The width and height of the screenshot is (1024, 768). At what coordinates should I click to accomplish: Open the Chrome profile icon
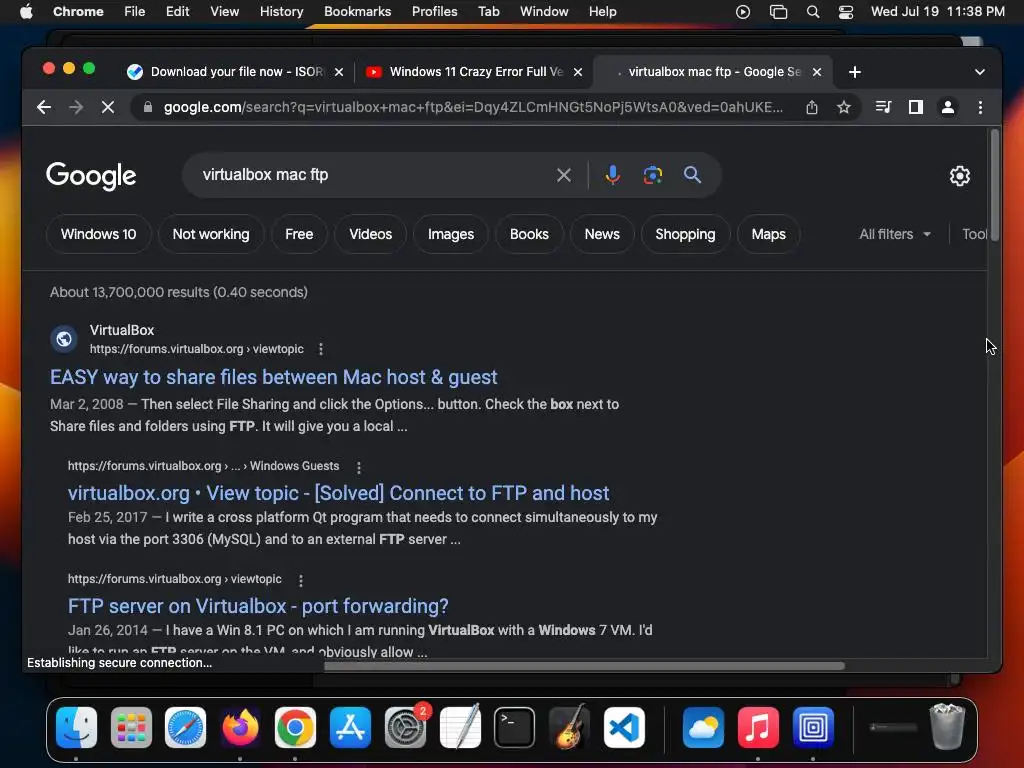click(948, 107)
